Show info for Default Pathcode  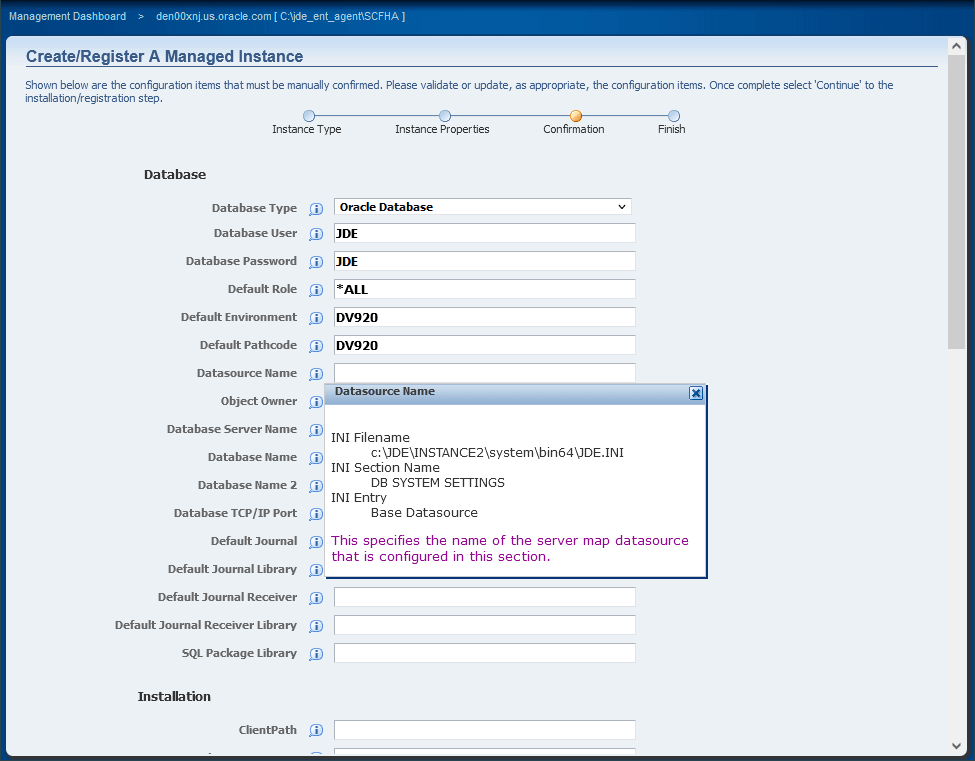pyautogui.click(x=316, y=346)
